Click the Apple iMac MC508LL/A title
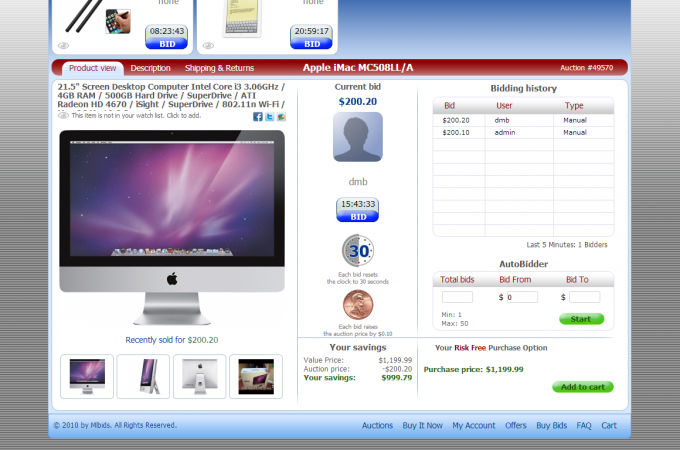Screen dimensions: 680x450 358,68
